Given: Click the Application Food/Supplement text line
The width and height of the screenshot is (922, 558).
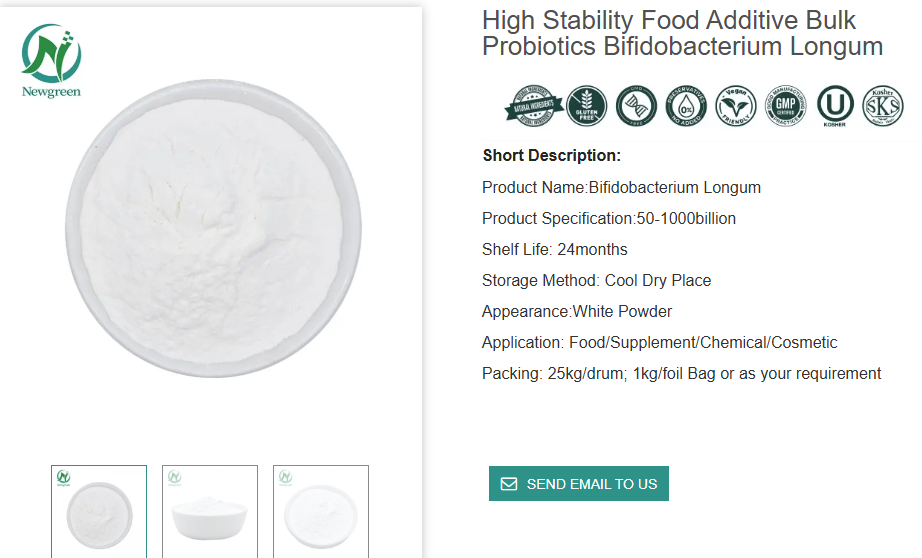Looking at the screenshot, I should (x=659, y=342).
